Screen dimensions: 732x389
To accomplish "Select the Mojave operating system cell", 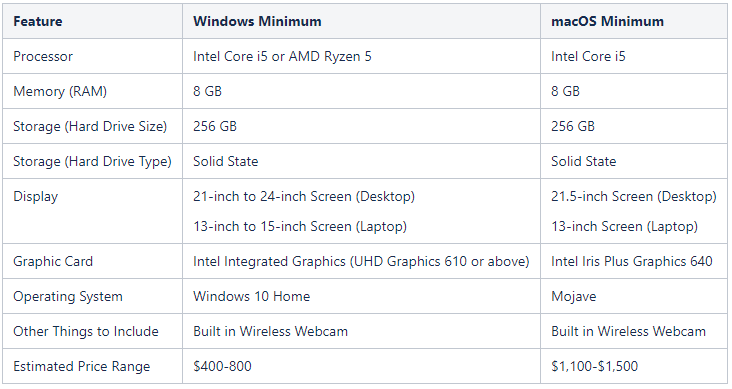I will 634,296.
